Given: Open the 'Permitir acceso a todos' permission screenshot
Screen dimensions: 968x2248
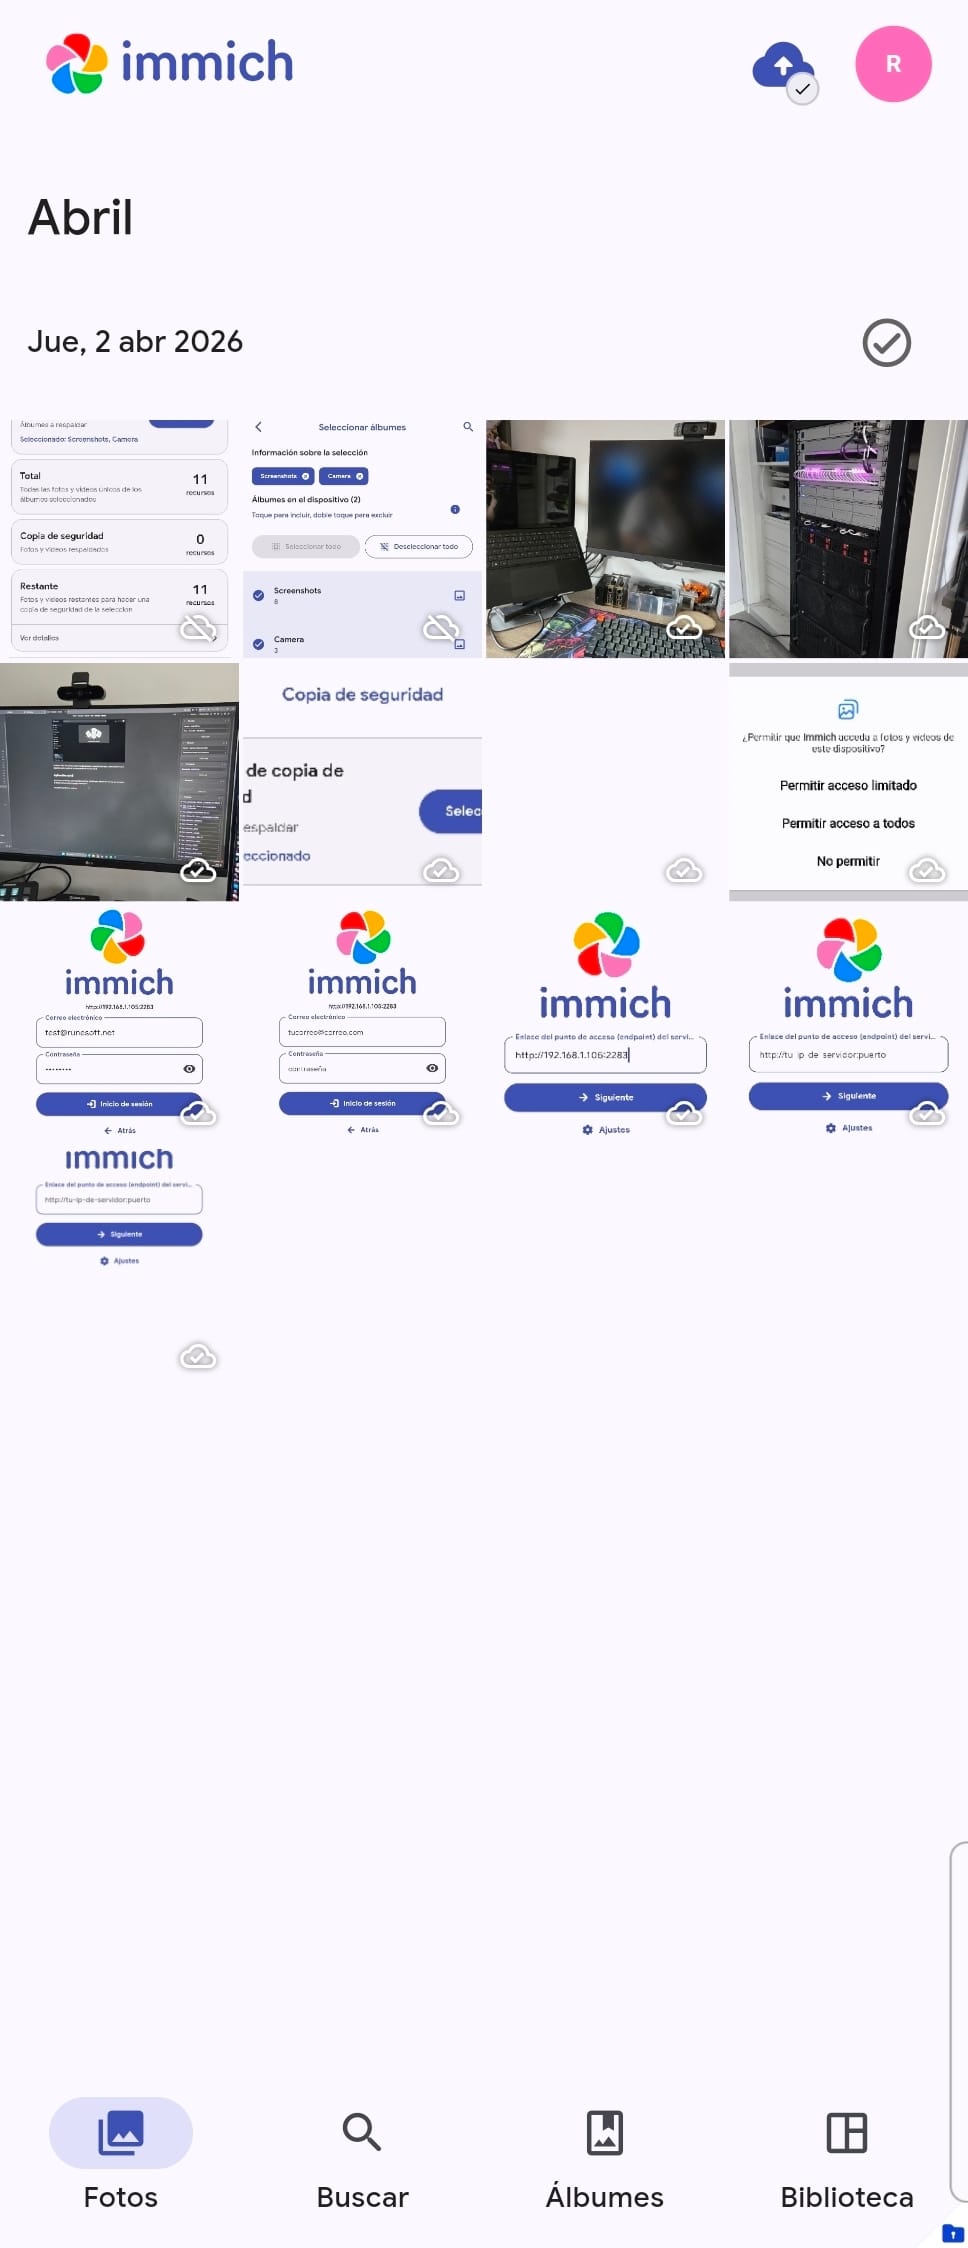Looking at the screenshot, I should click(848, 782).
